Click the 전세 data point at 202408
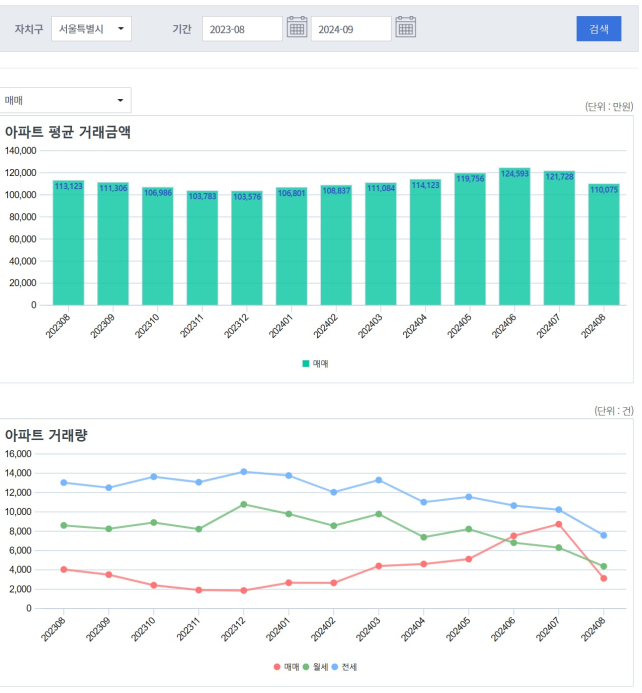642x693 pixels. (x=604, y=535)
